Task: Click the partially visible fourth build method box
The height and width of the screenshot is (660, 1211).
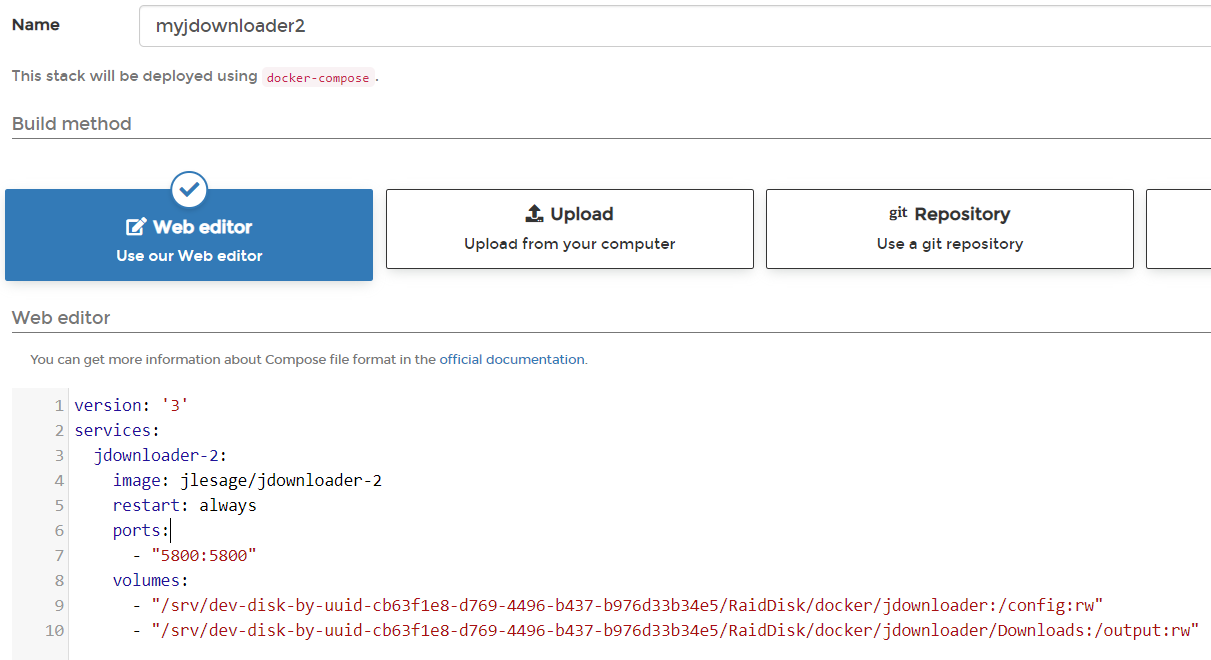Action: pyautogui.click(x=1178, y=229)
